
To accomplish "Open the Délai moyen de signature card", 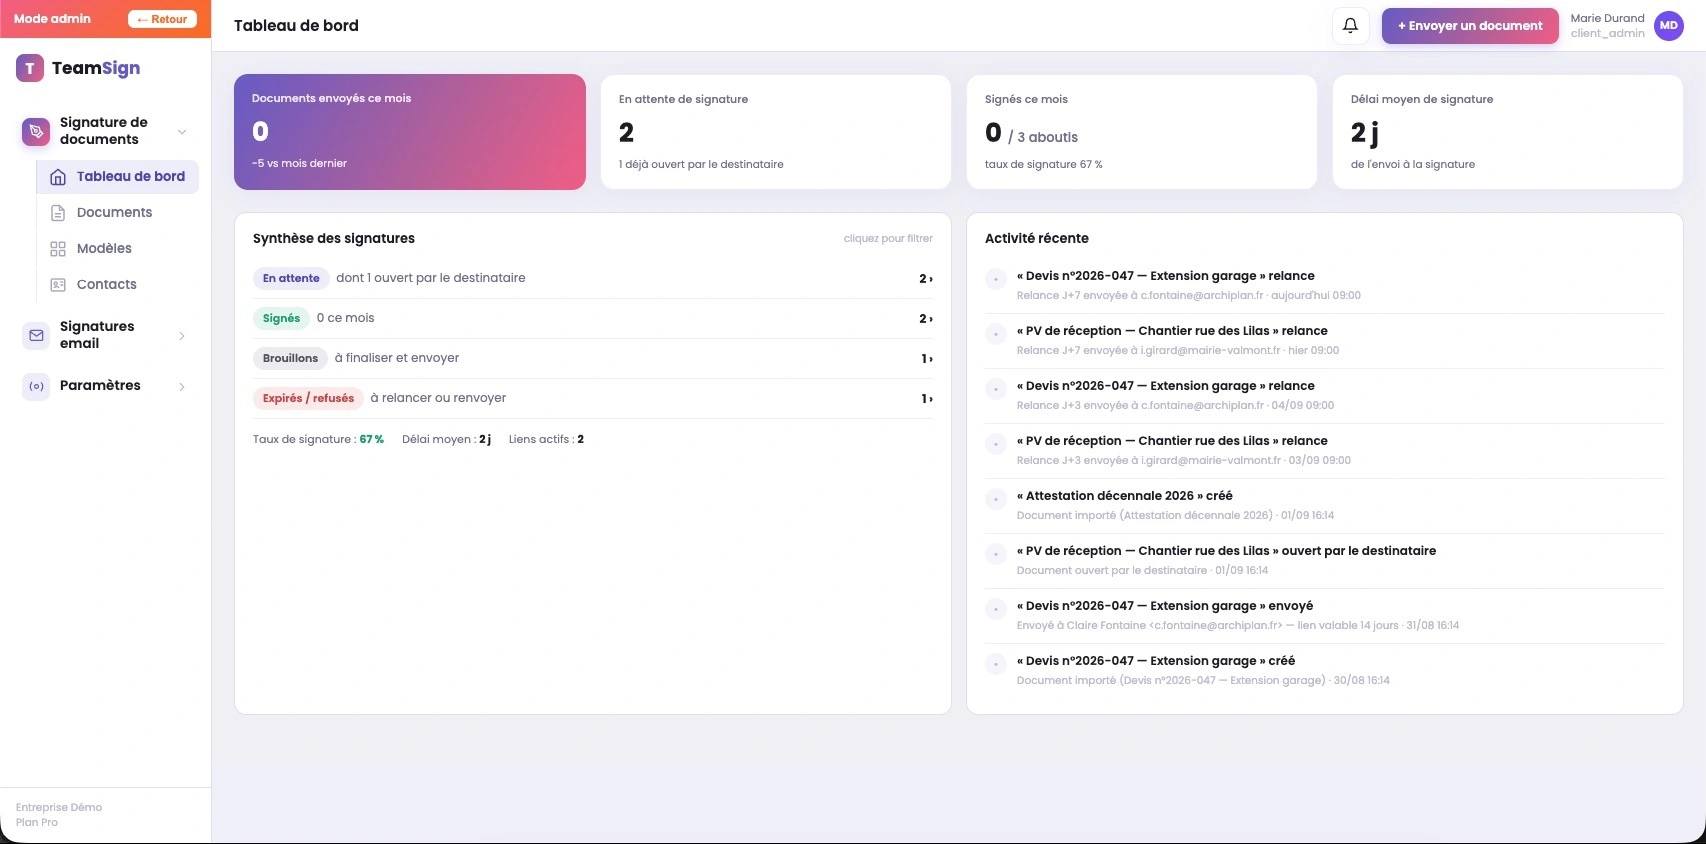I will pyautogui.click(x=1508, y=132).
